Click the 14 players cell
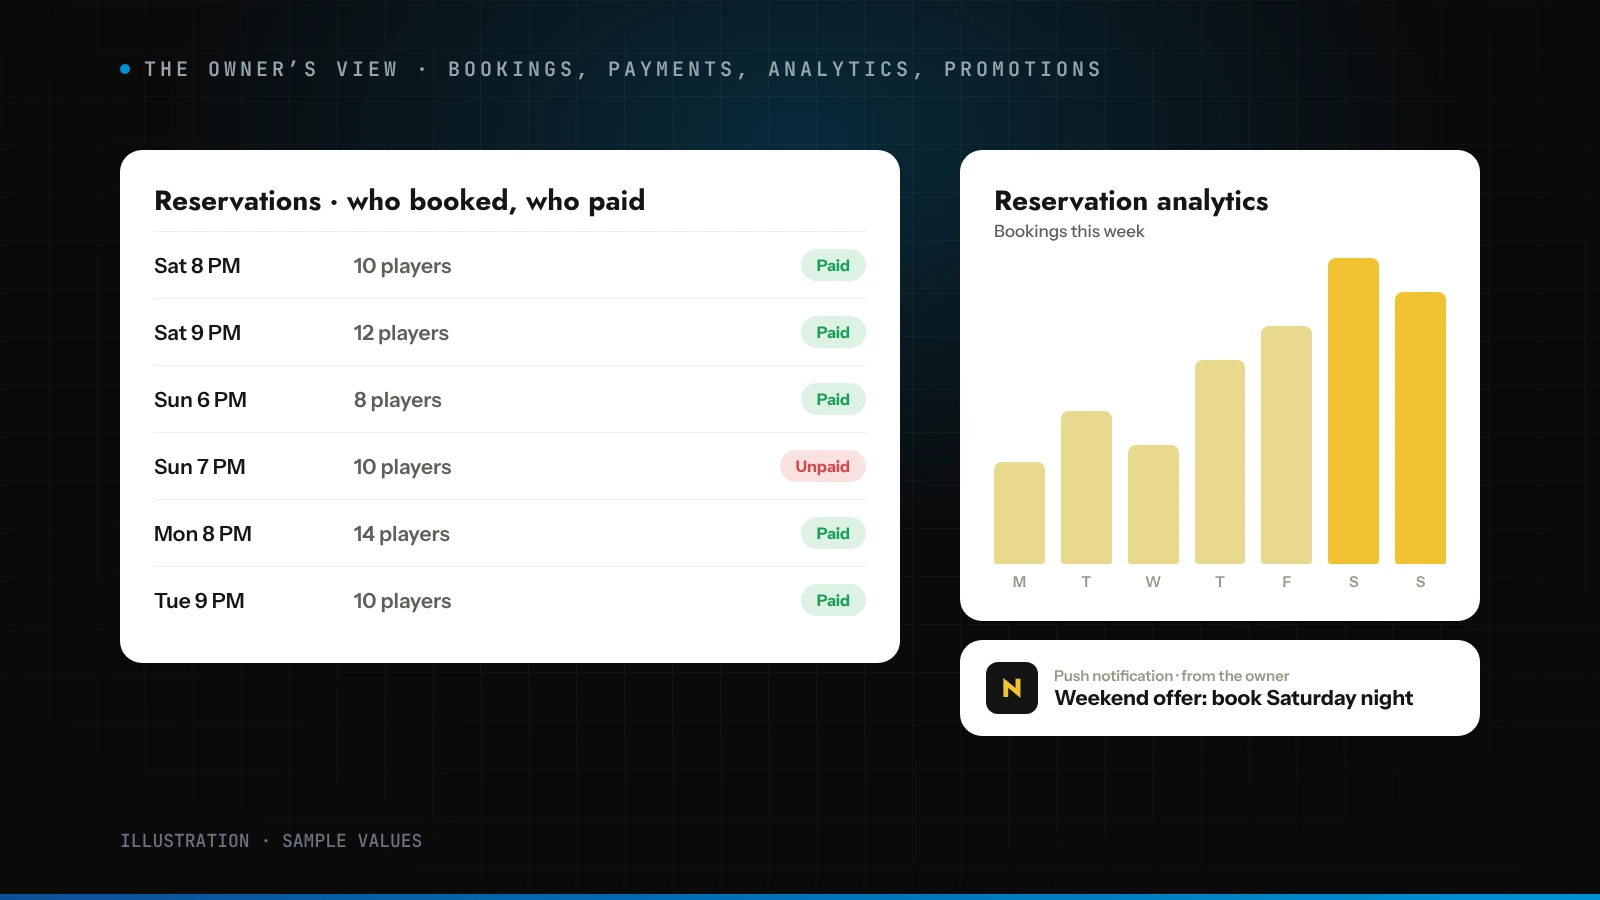The height and width of the screenshot is (900, 1600). [x=401, y=534]
